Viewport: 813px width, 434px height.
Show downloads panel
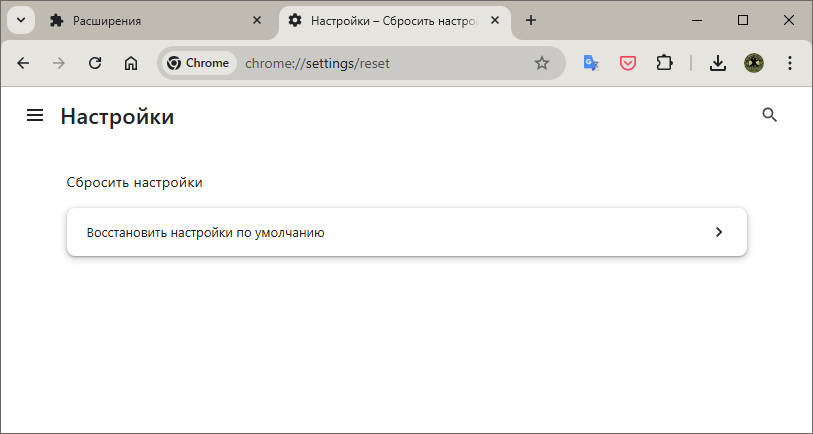(x=718, y=63)
